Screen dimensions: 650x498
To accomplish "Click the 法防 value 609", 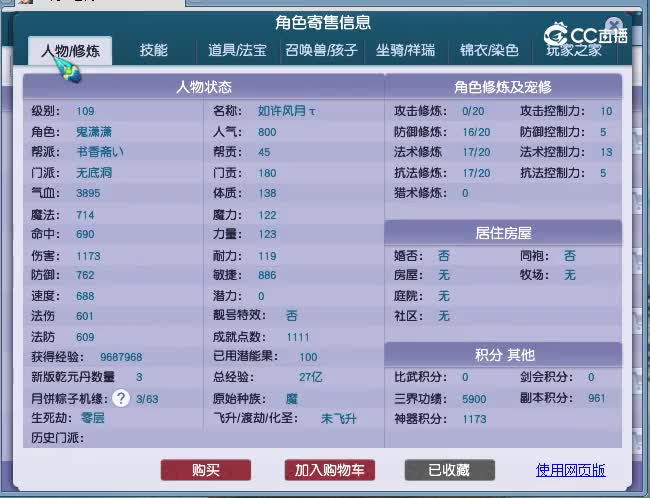I will (85, 337).
